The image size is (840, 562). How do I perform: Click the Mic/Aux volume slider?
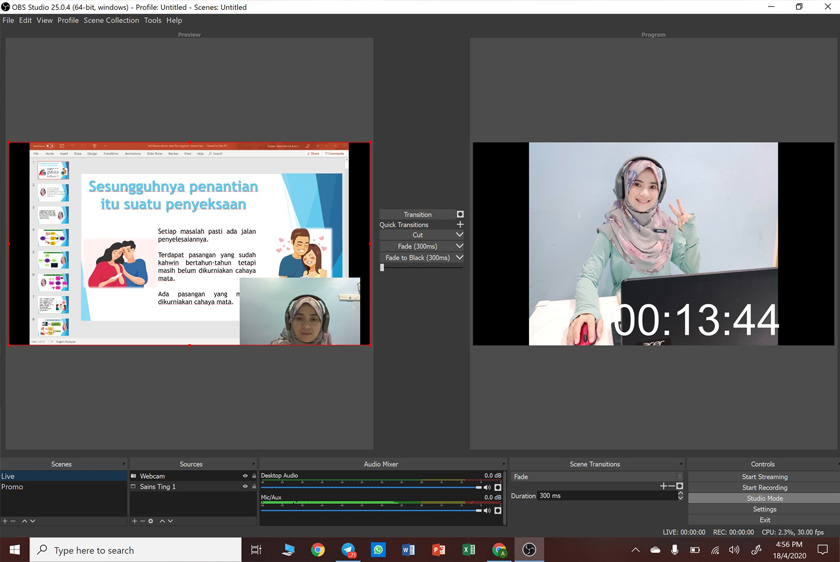(x=370, y=511)
